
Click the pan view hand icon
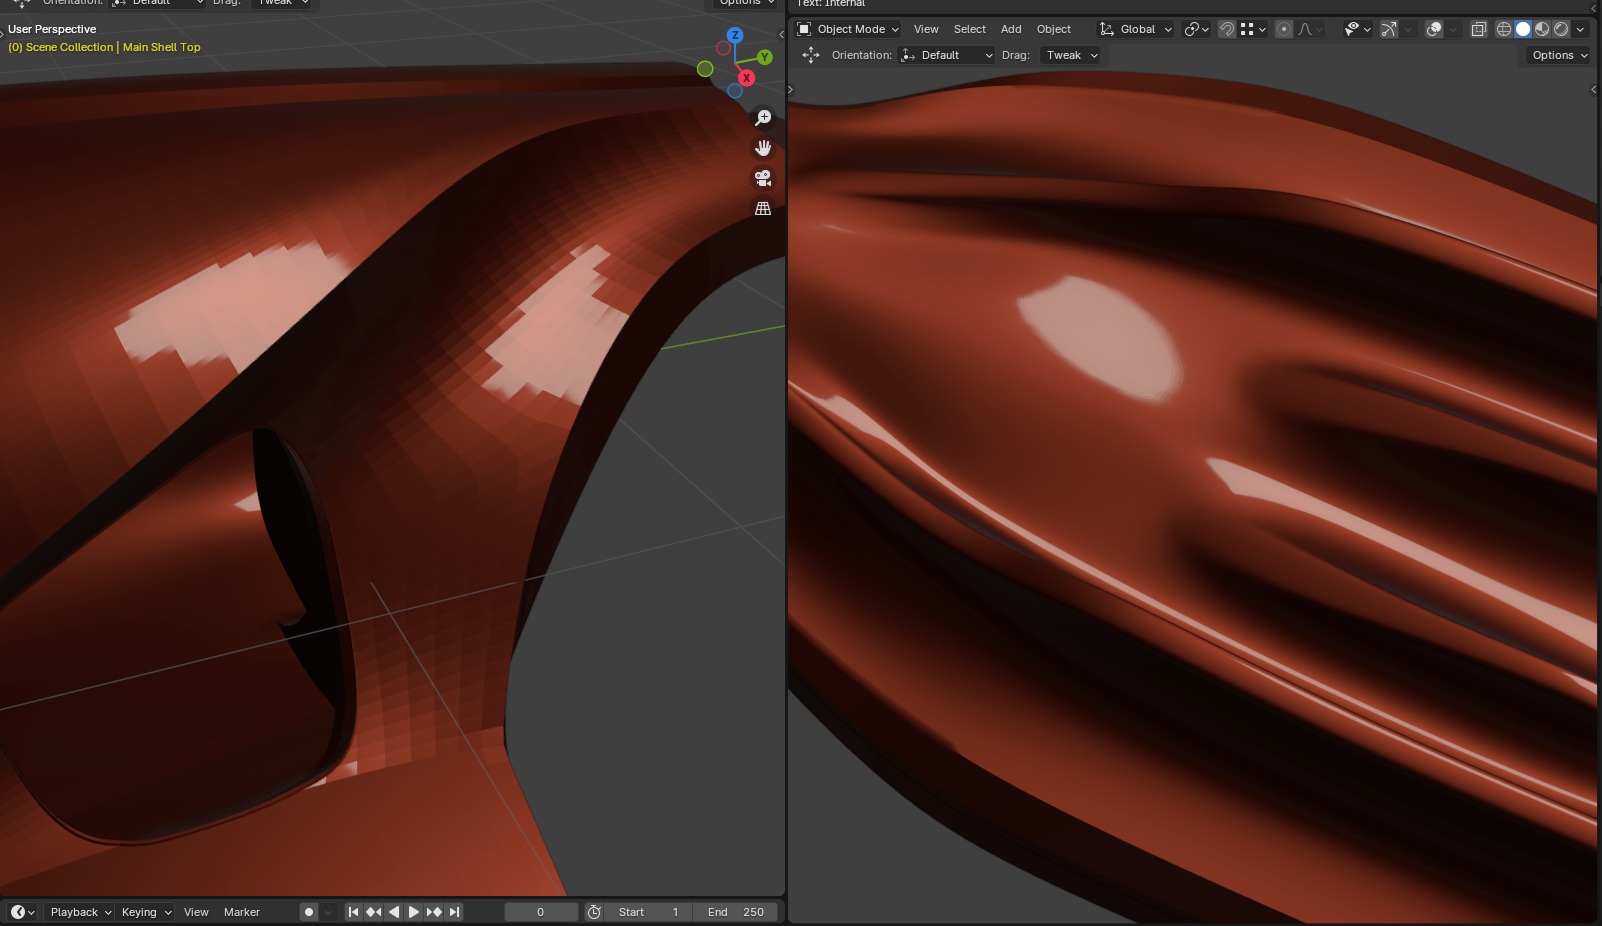(x=763, y=148)
